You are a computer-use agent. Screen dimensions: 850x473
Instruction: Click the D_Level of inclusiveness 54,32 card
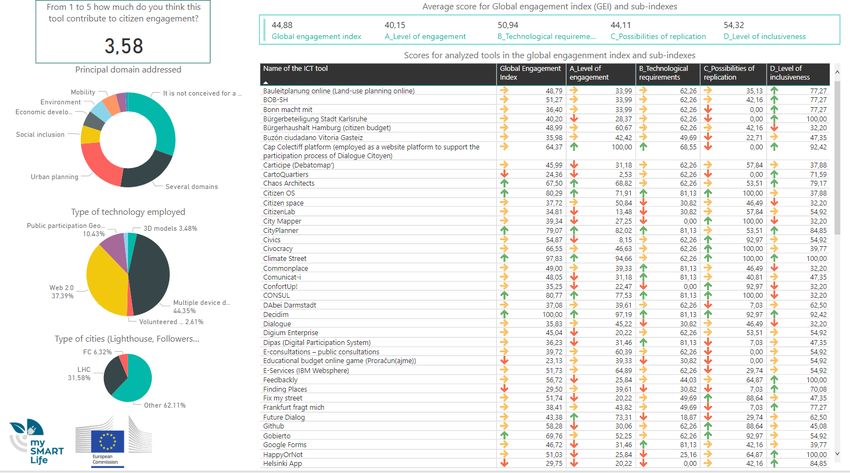pos(764,30)
